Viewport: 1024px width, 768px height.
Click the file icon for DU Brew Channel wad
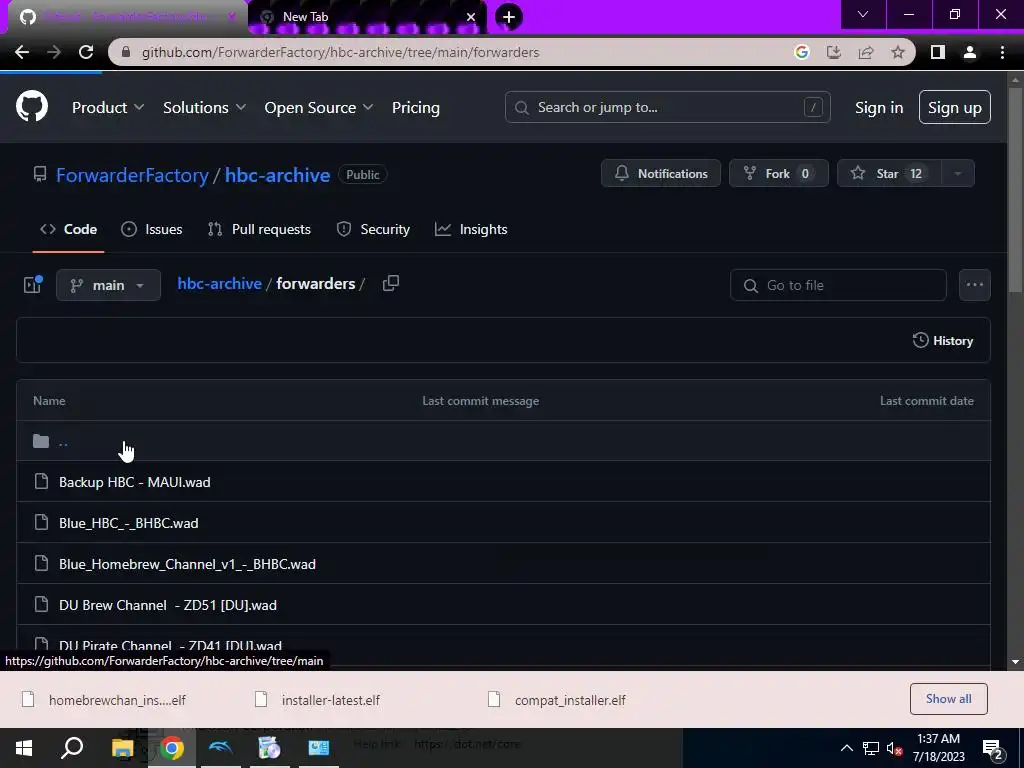click(41, 605)
